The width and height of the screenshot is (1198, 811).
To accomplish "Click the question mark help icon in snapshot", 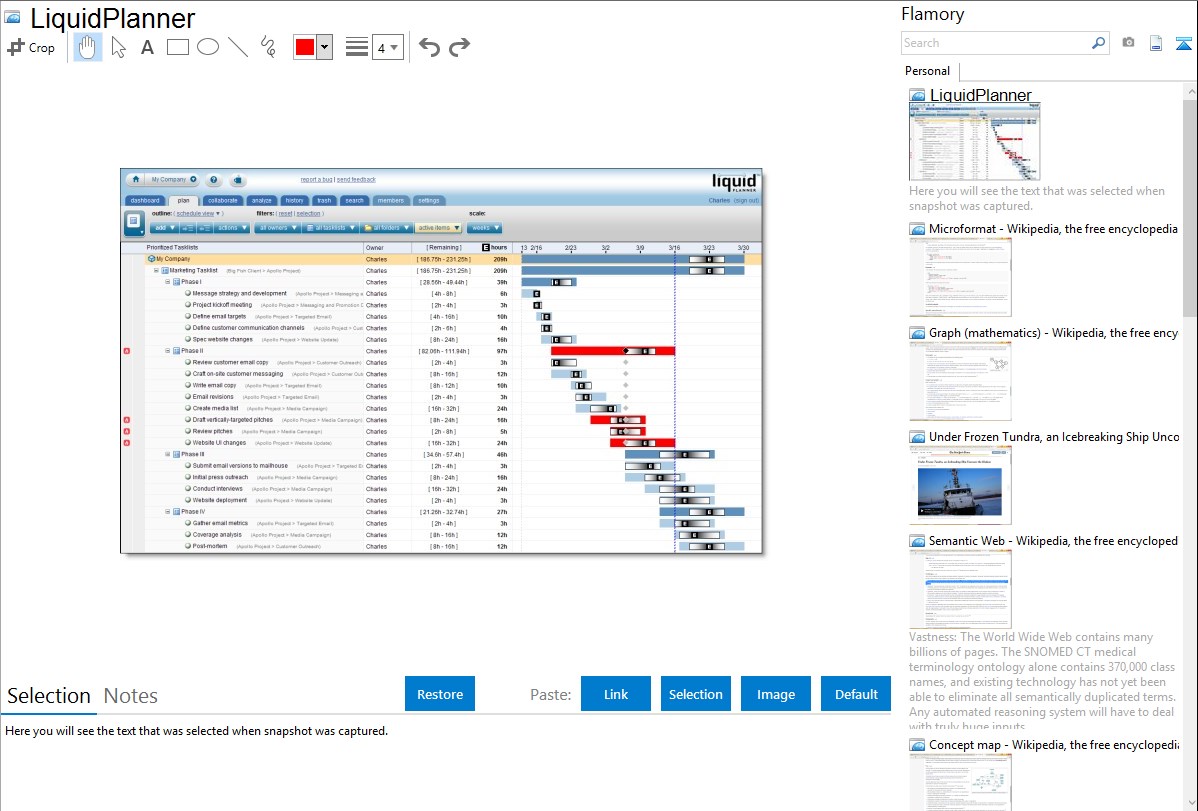I will (214, 180).
